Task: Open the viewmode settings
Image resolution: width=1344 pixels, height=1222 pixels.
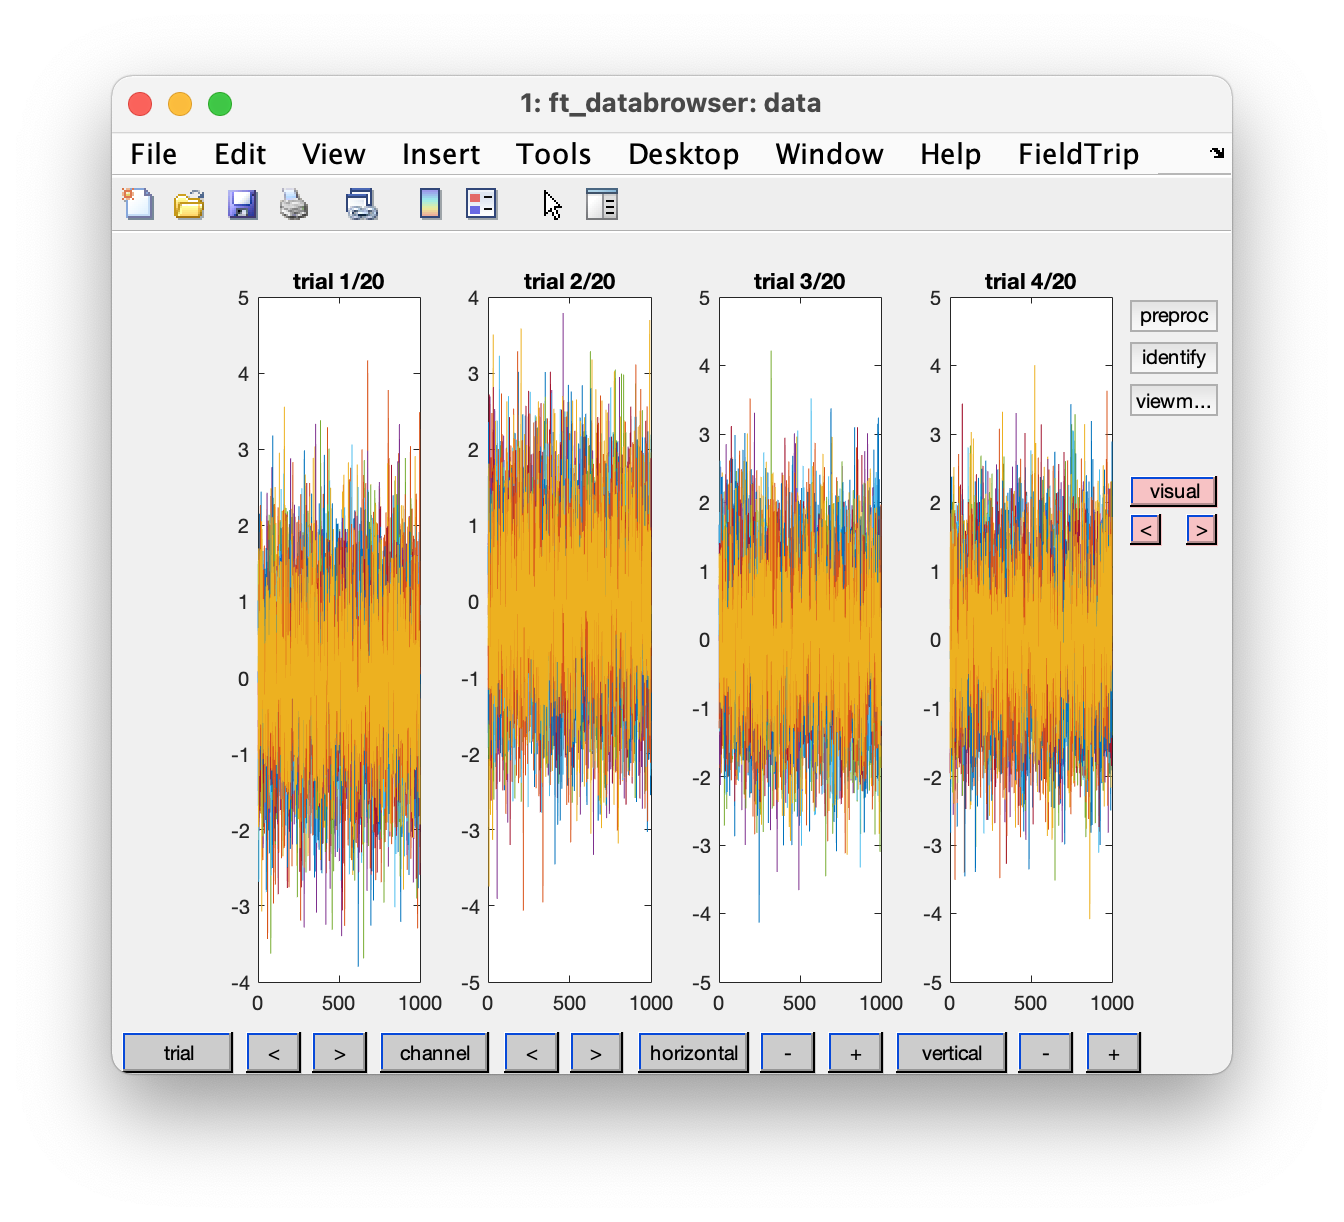Action: (x=1172, y=400)
